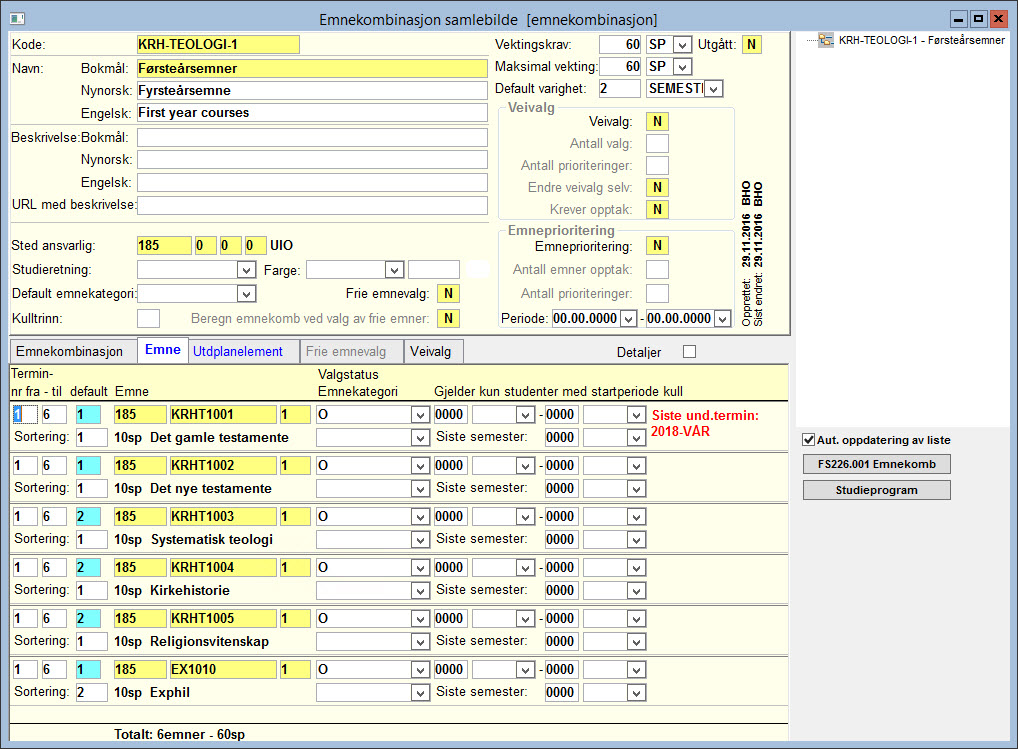Switch to the Emnekombinasjon tab
The width and height of the screenshot is (1018, 749).
click(69, 352)
